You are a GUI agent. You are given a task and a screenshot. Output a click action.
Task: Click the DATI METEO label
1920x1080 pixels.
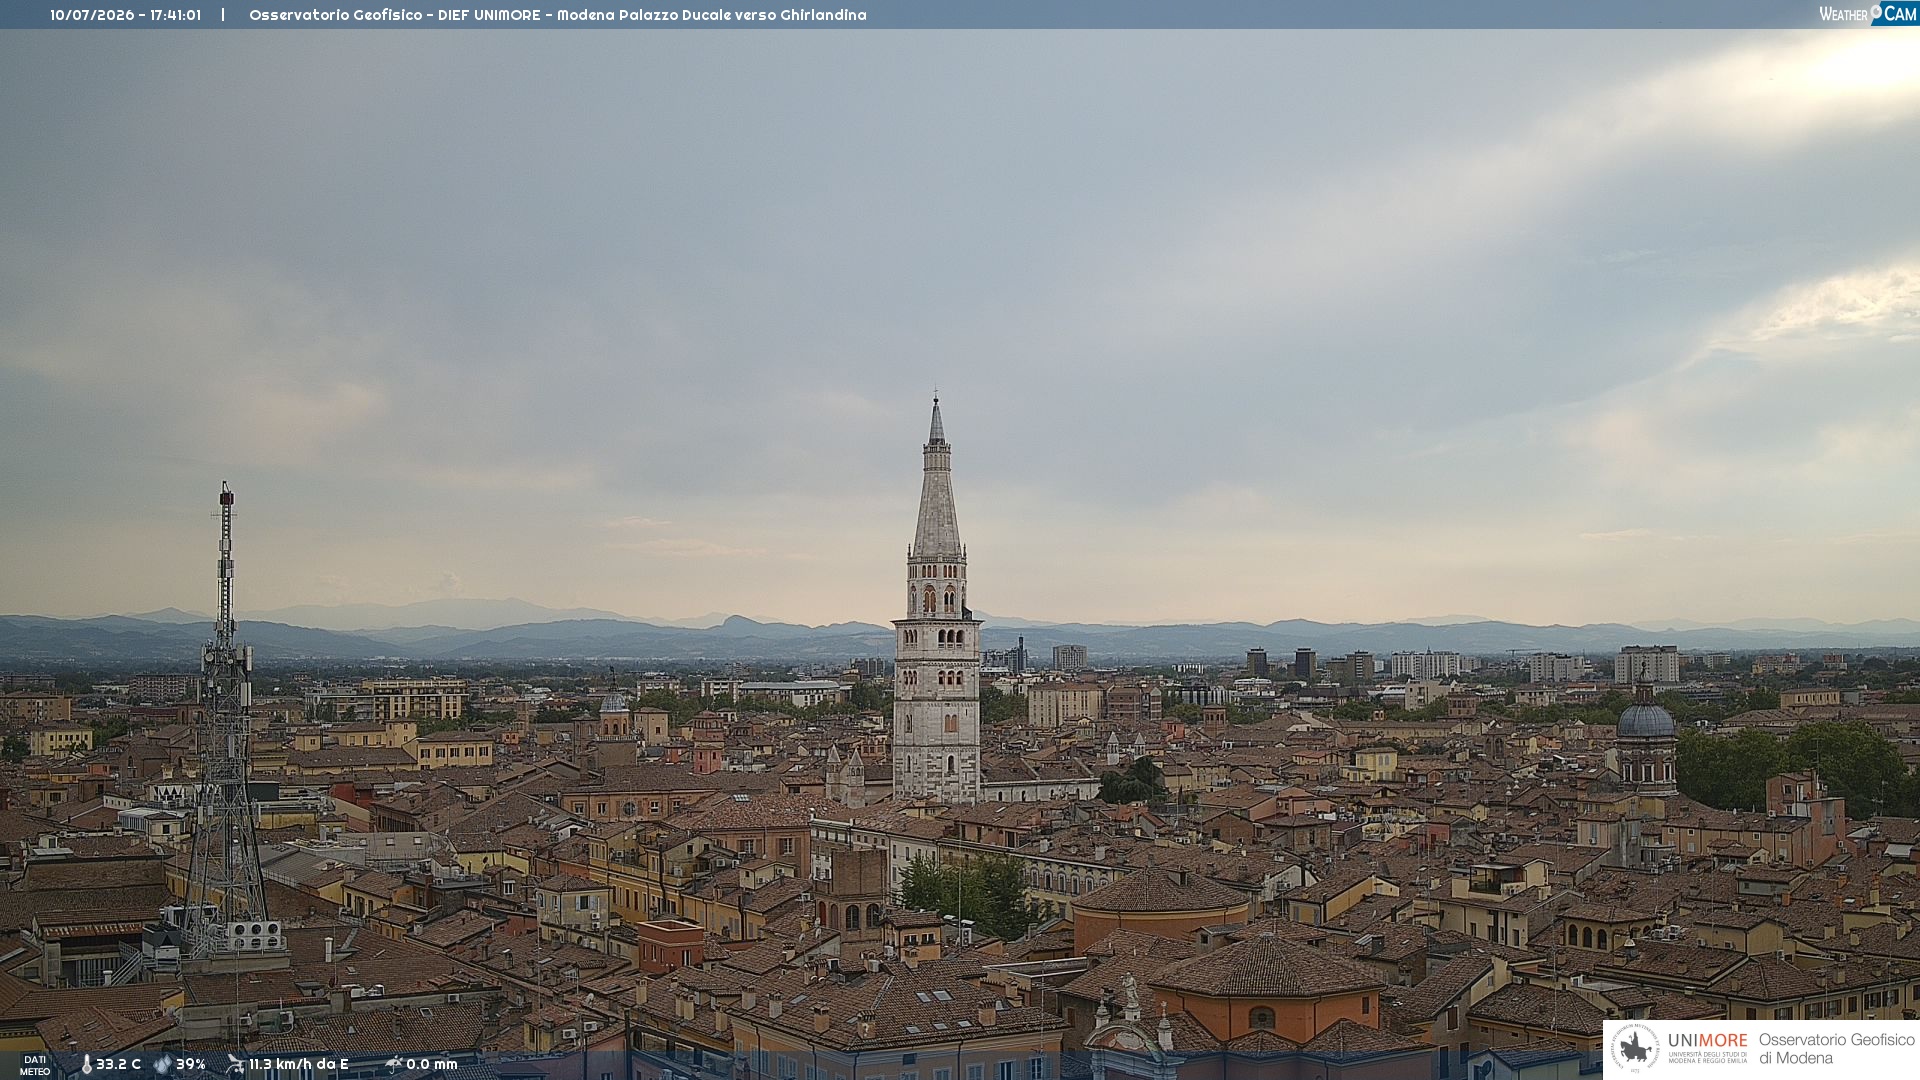(35, 1065)
